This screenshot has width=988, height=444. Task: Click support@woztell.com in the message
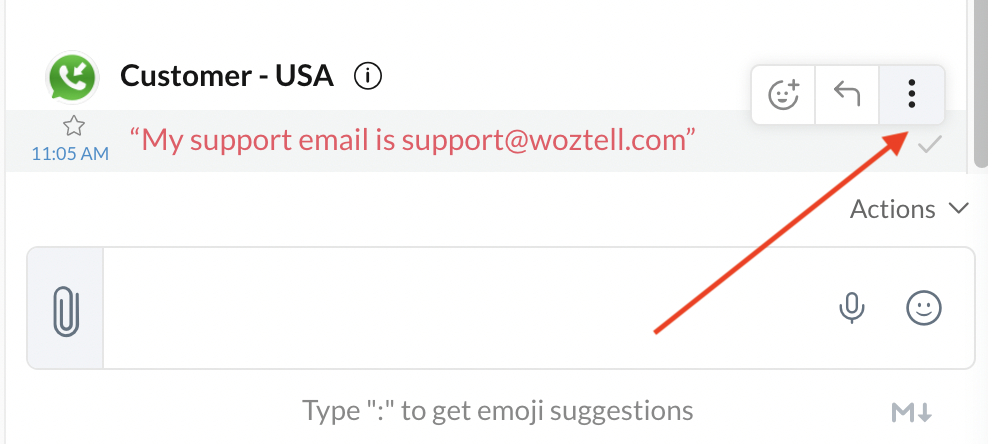544,141
